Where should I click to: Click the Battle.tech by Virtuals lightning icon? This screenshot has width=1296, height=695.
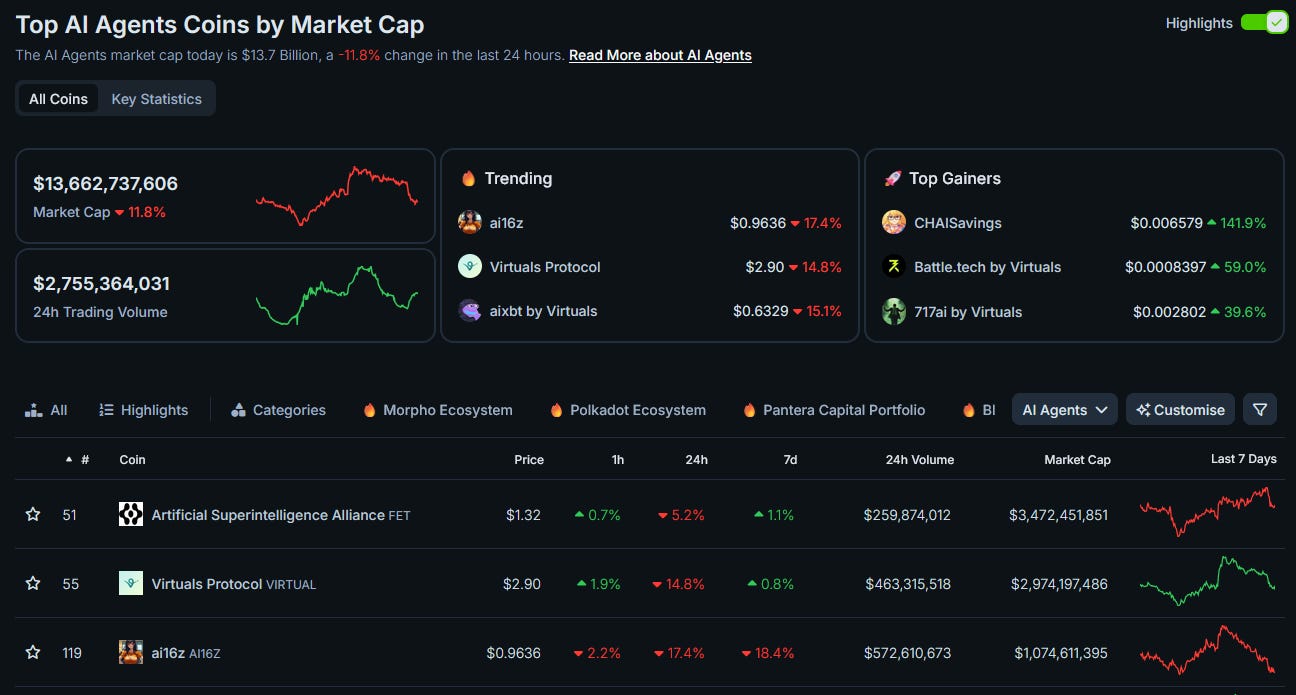pyautogui.click(x=895, y=267)
